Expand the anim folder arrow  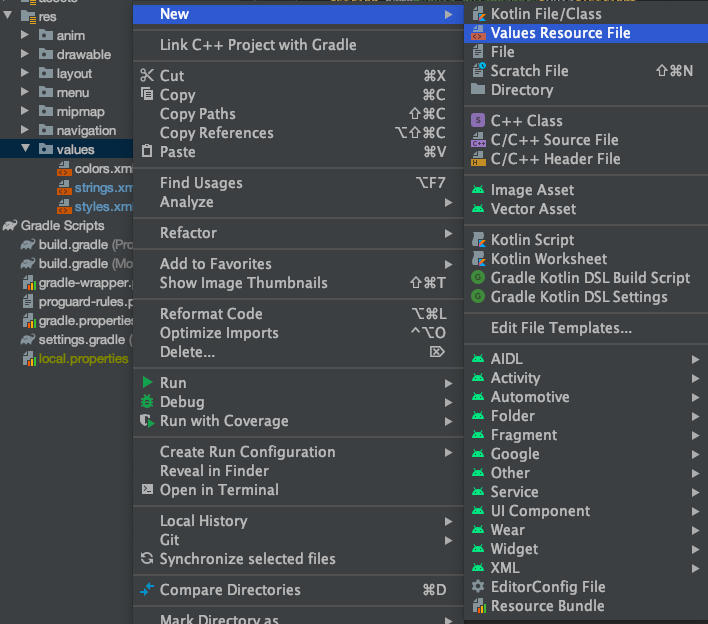click(25, 35)
